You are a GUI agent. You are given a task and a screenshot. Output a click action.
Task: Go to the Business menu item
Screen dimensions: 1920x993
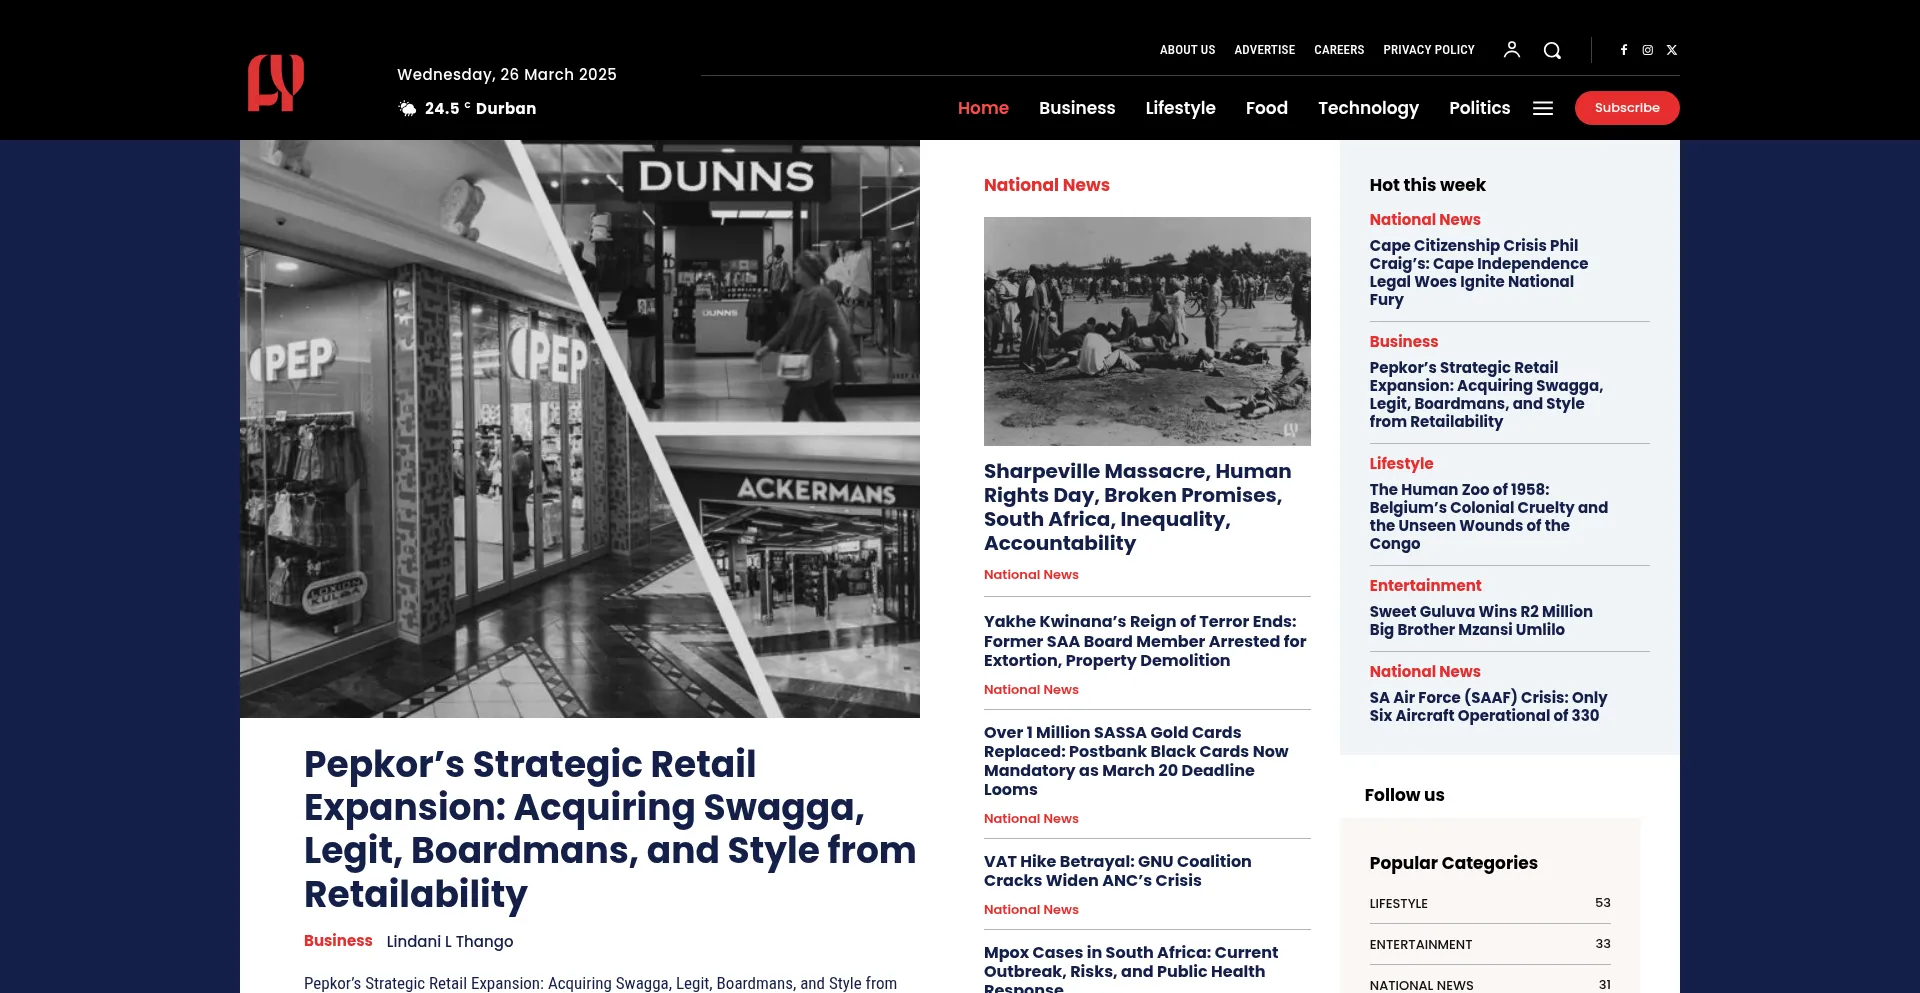pyautogui.click(x=1076, y=108)
